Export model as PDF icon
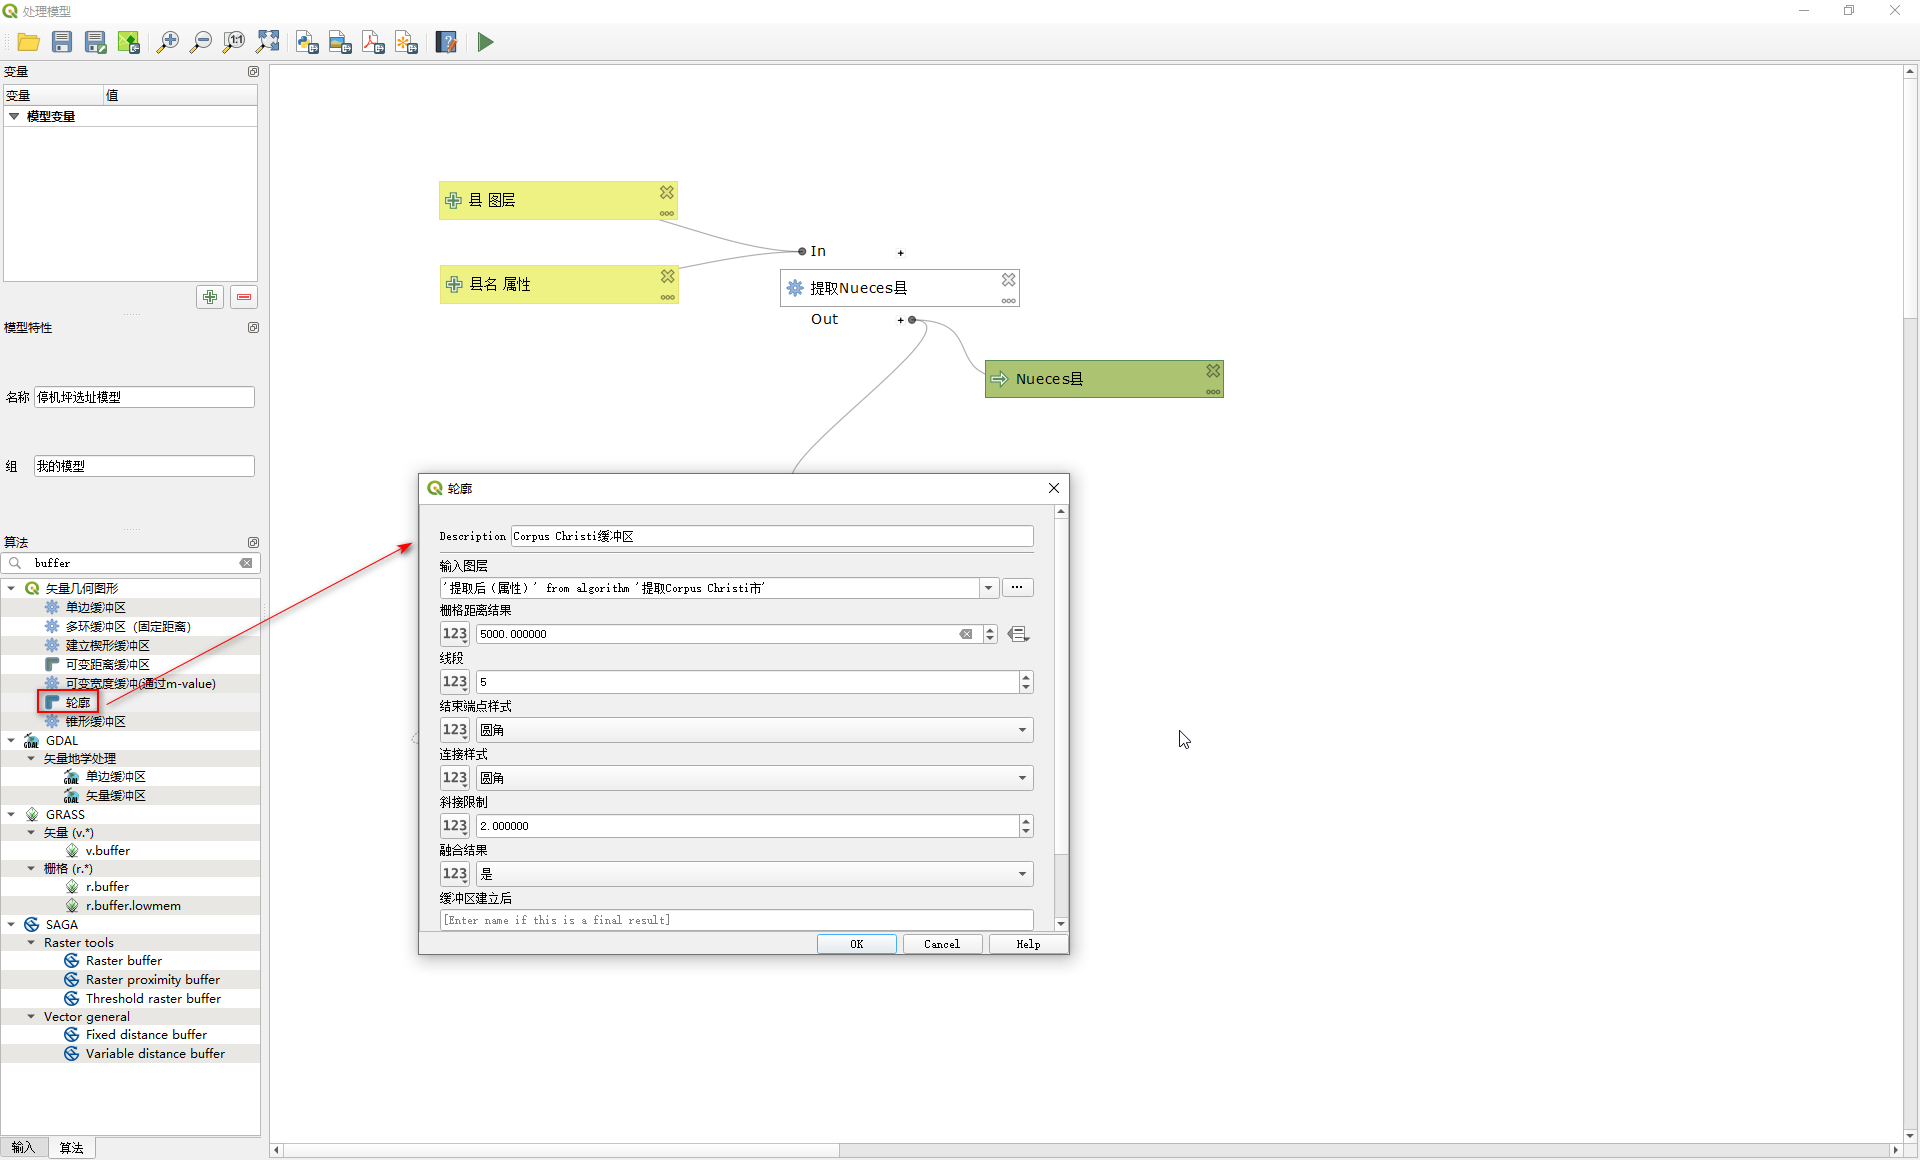Screen dimensions: 1920x1160 tap(373, 42)
